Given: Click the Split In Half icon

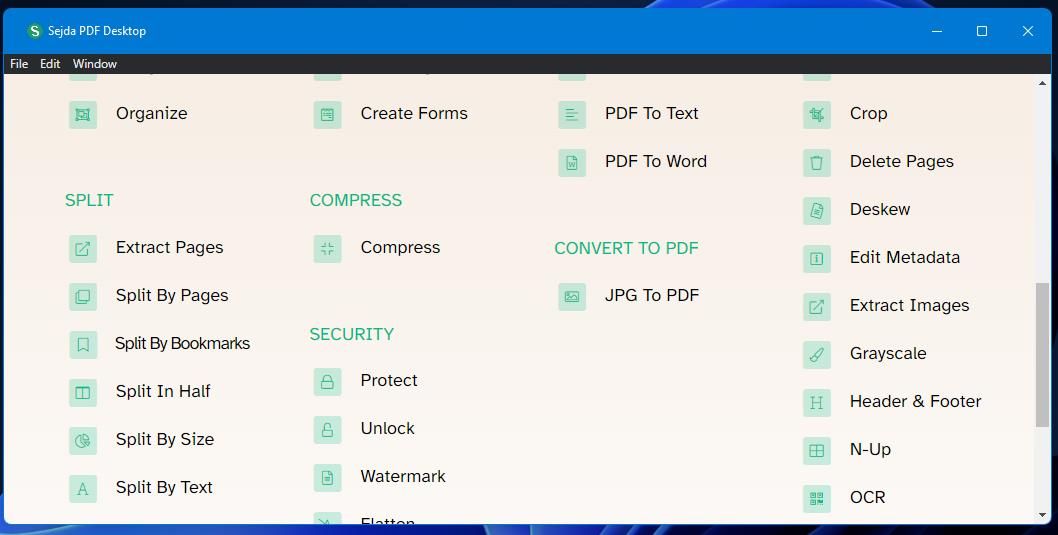Looking at the screenshot, I should 83,393.
